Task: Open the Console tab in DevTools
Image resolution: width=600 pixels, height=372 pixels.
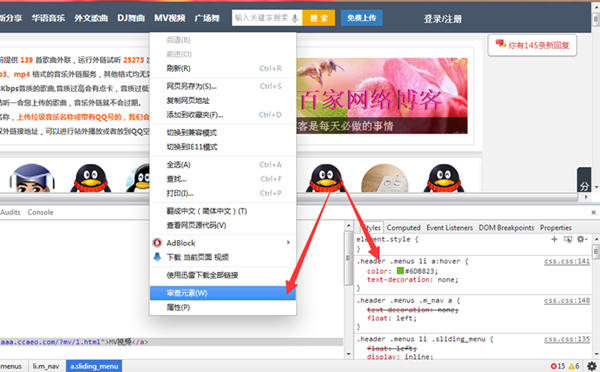Action: tap(40, 212)
